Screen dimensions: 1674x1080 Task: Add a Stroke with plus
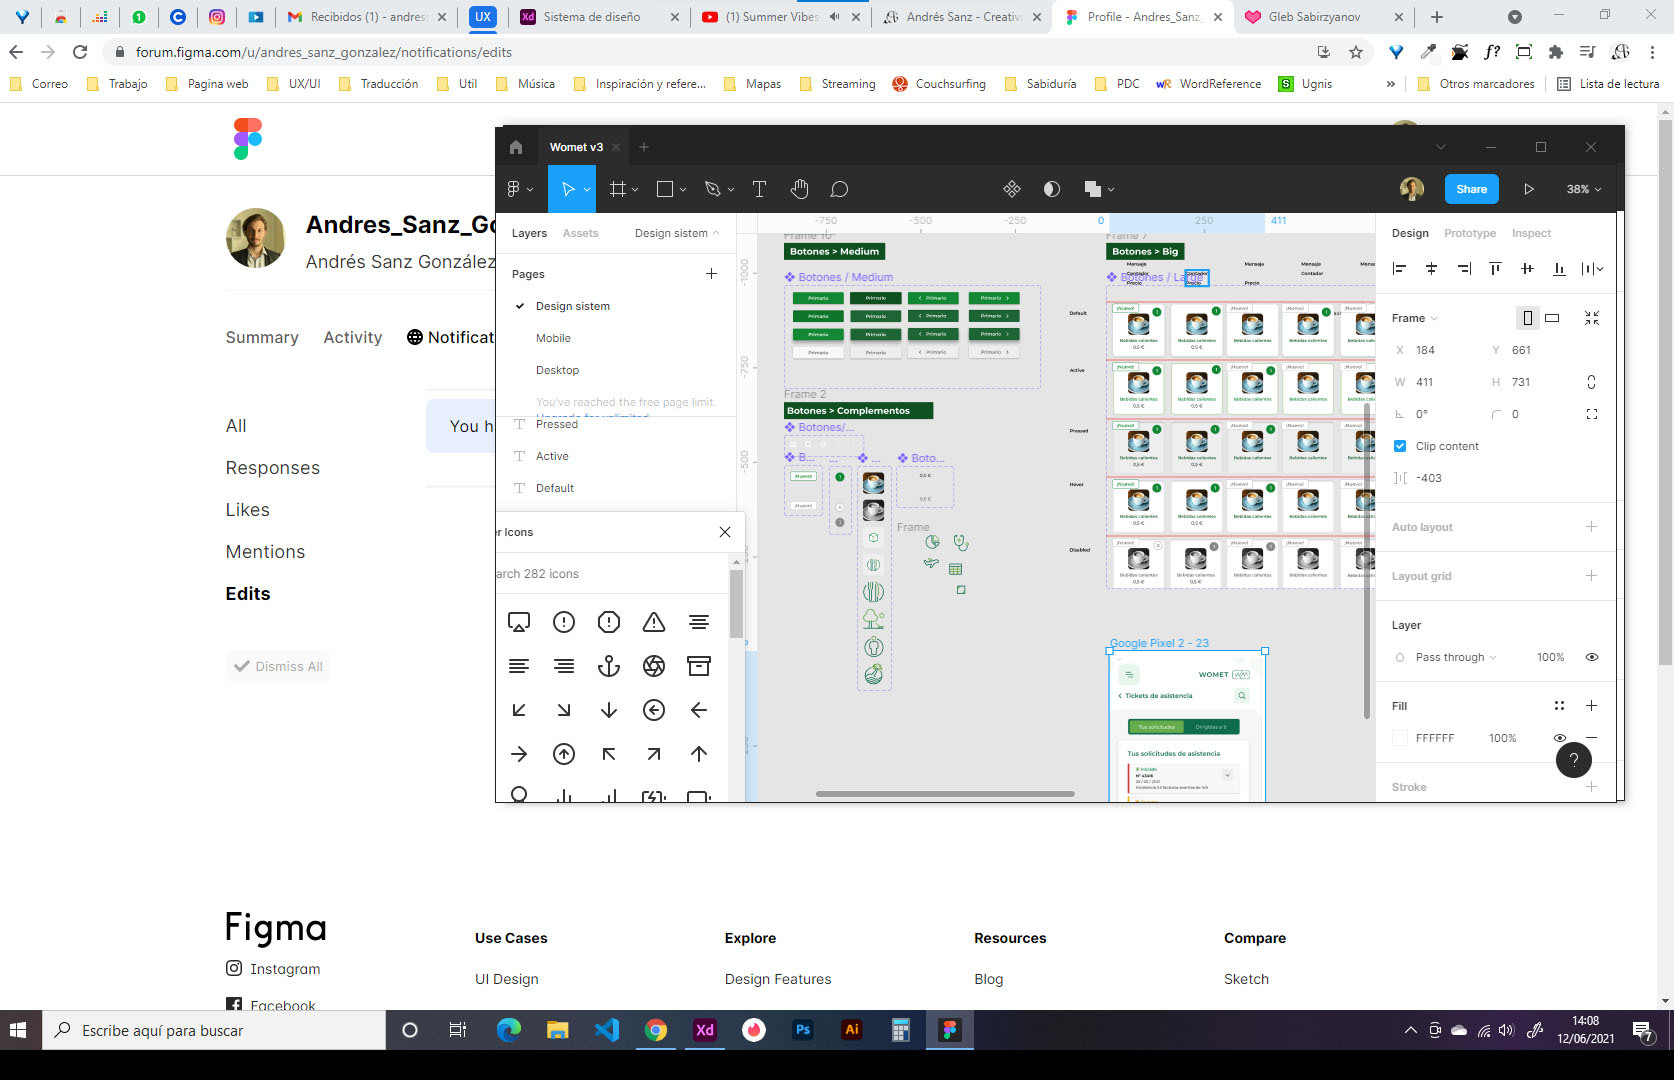pos(1591,787)
